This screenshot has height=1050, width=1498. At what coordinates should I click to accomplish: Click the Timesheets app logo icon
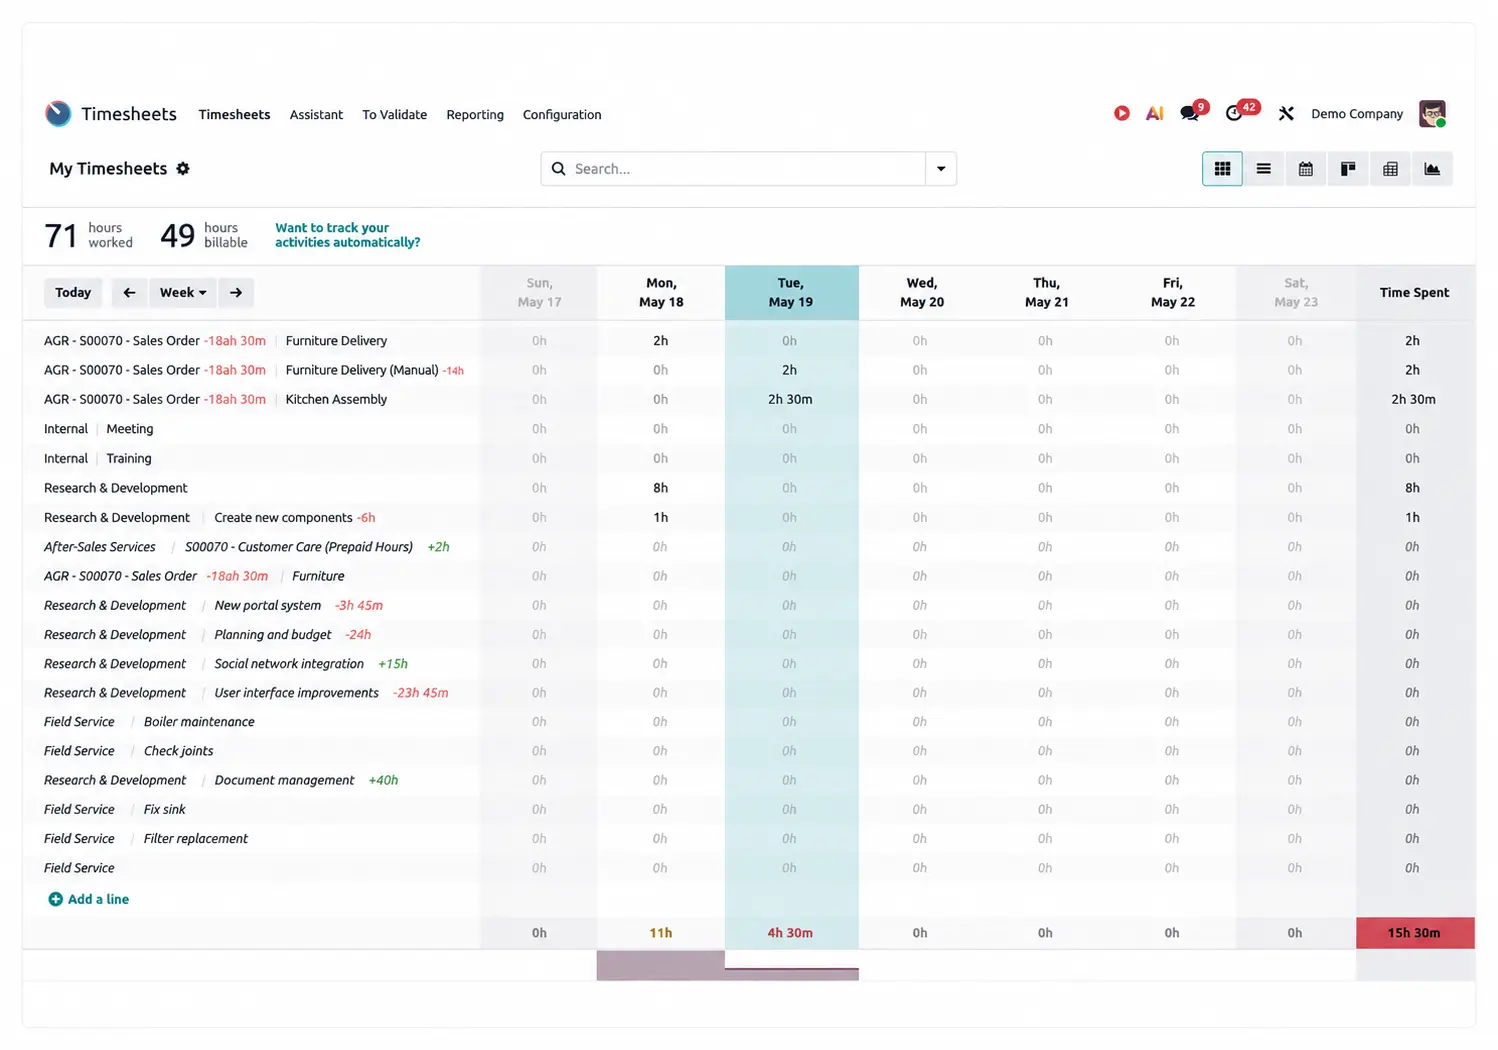(x=58, y=114)
